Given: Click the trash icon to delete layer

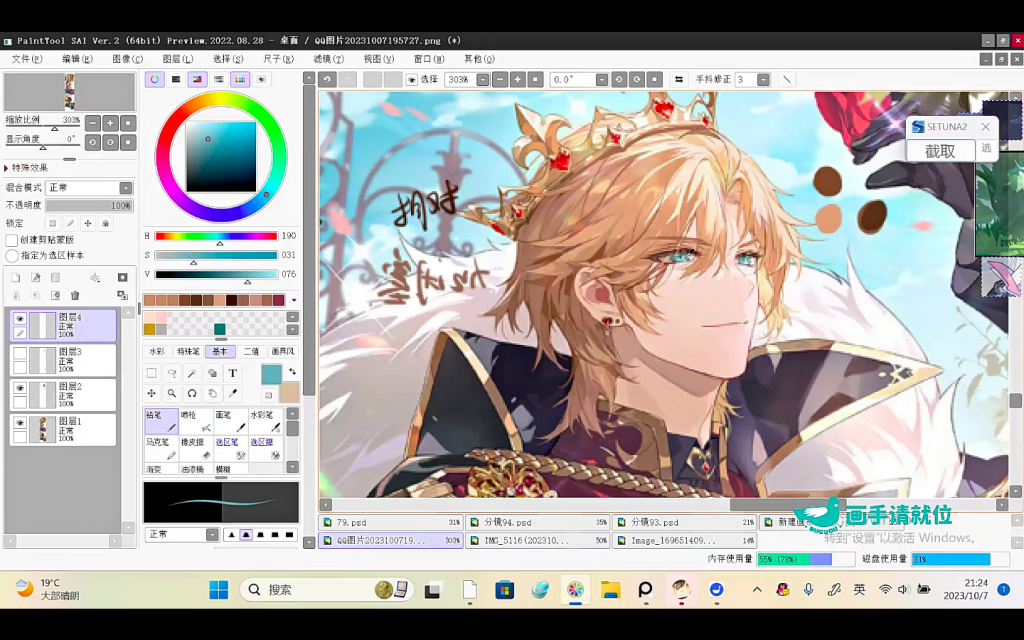Looking at the screenshot, I should 75,295.
